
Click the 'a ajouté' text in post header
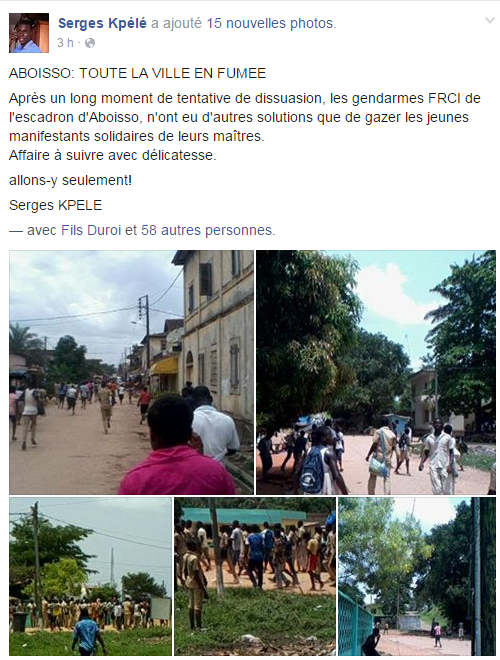(176, 23)
